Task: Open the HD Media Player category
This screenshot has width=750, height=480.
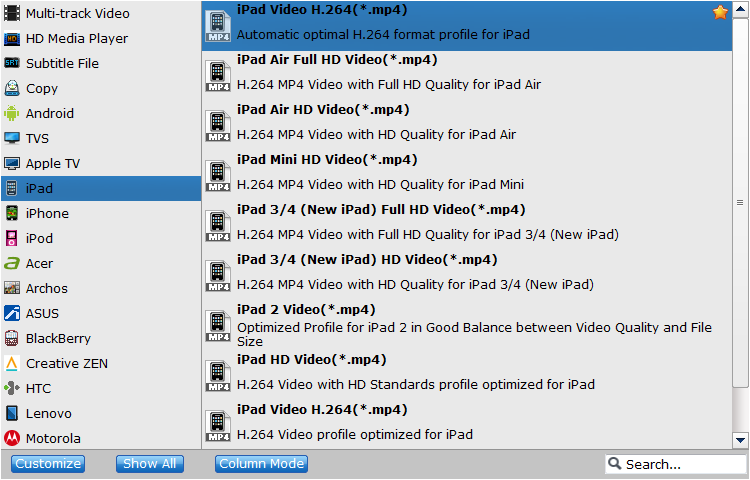Action: click(101, 38)
